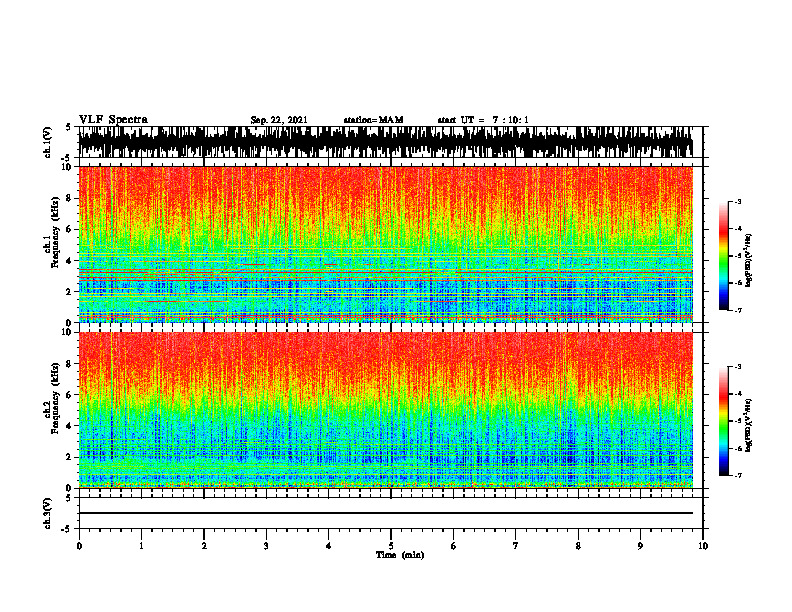Click the ch.1 "Frequency (kHz)" axis label
The height and width of the screenshot is (612, 792).
point(55,233)
